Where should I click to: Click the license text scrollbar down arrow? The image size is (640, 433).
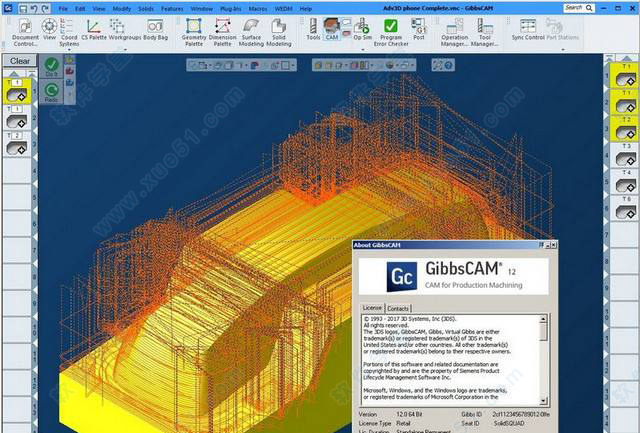[x=543, y=401]
